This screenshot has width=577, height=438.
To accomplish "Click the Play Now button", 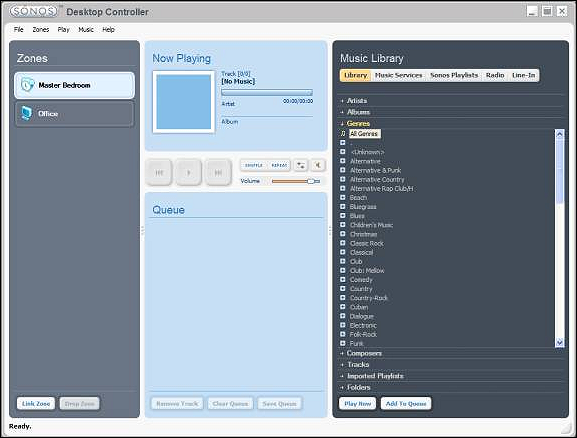I will 357,403.
